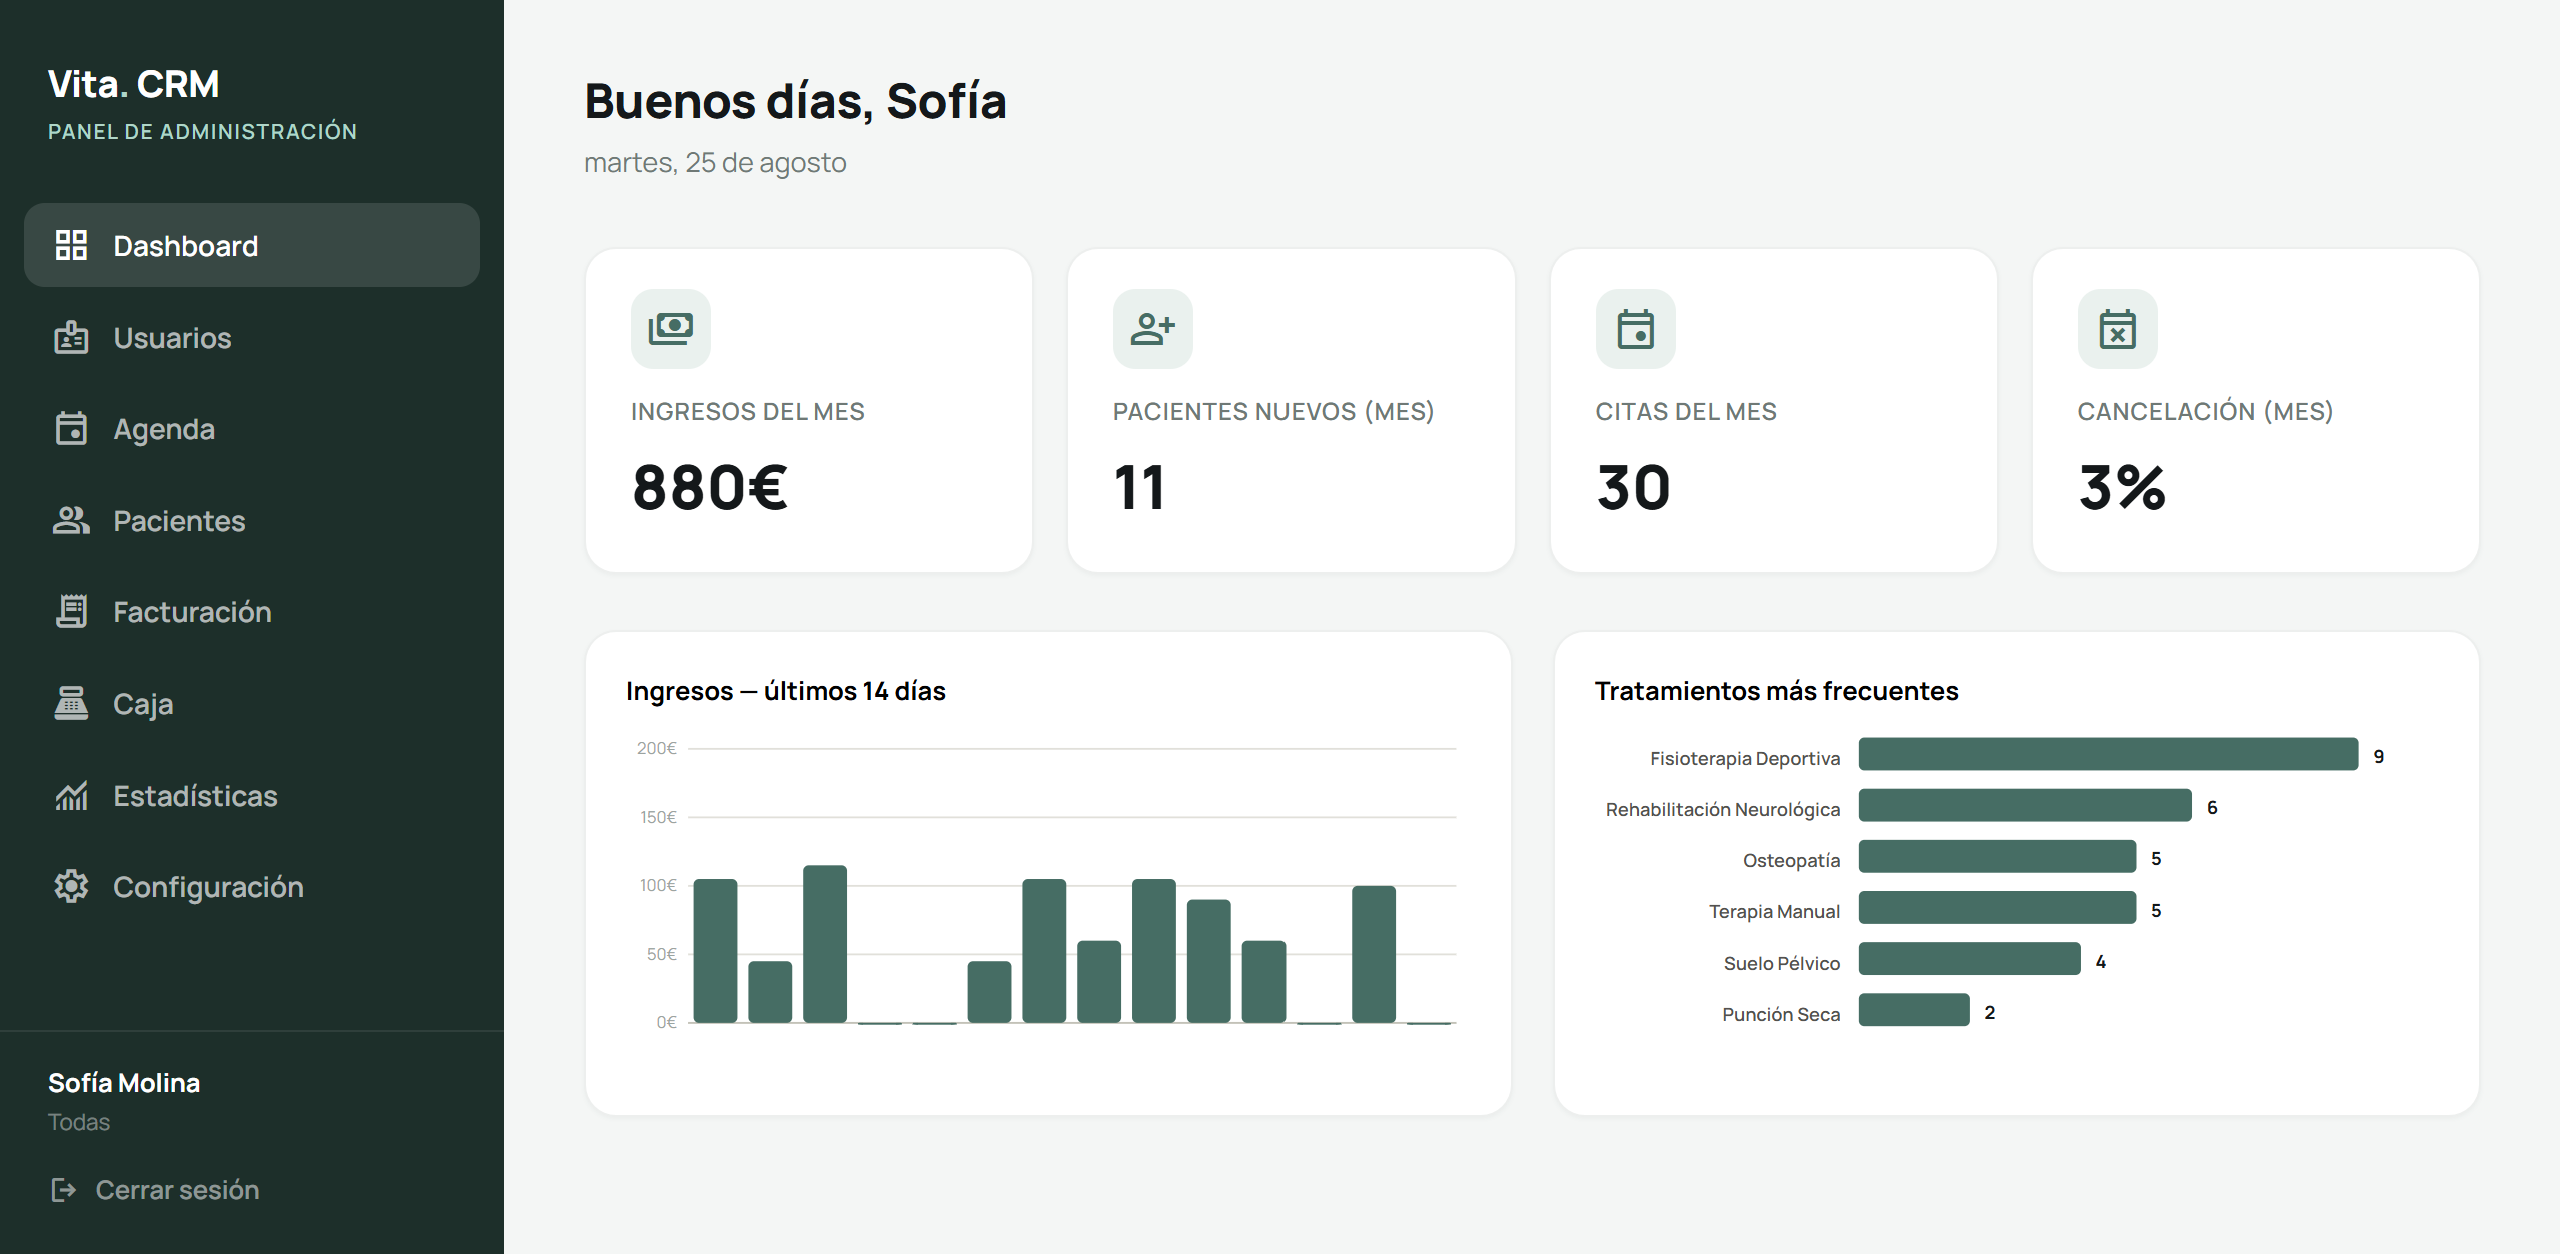Click the Caja cash register icon
2560x1254 pixels.
[x=71, y=703]
